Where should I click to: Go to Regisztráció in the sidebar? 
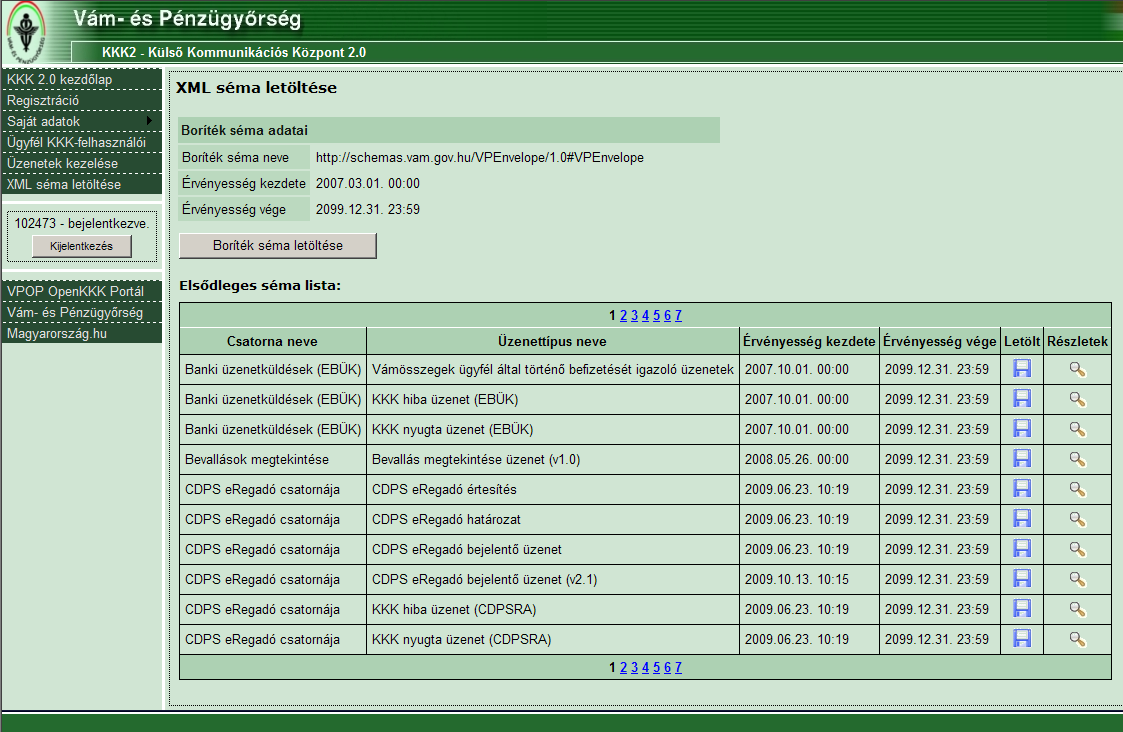[x=82, y=100]
